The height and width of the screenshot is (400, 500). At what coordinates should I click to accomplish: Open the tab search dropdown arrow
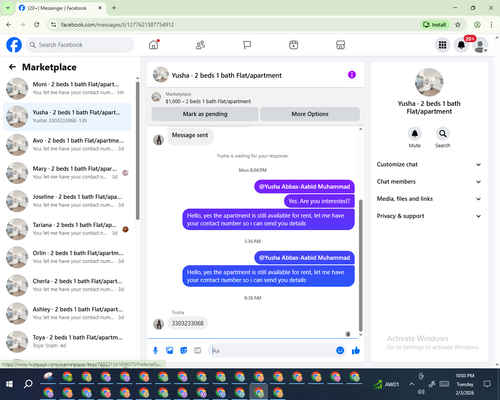tap(8, 8)
